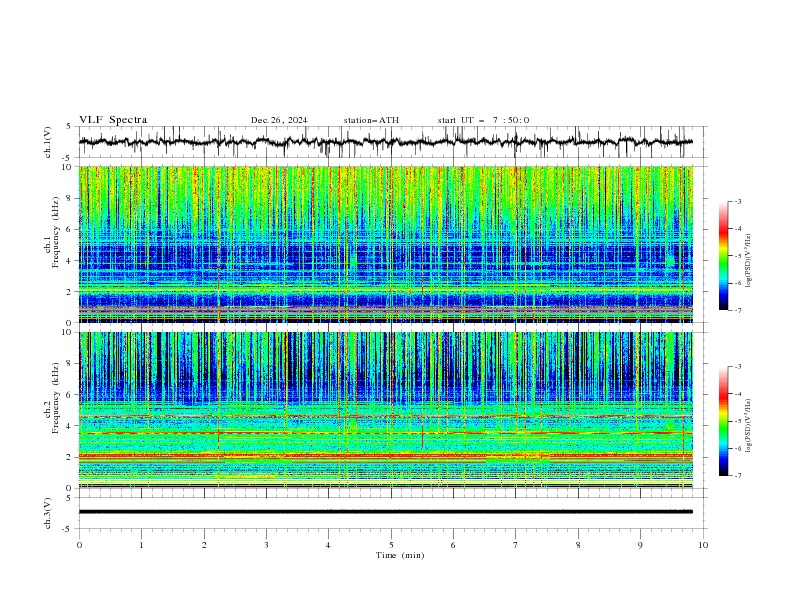
Task: Click the '-7' label on ch.2 colorbar
Action: [x=738, y=476]
